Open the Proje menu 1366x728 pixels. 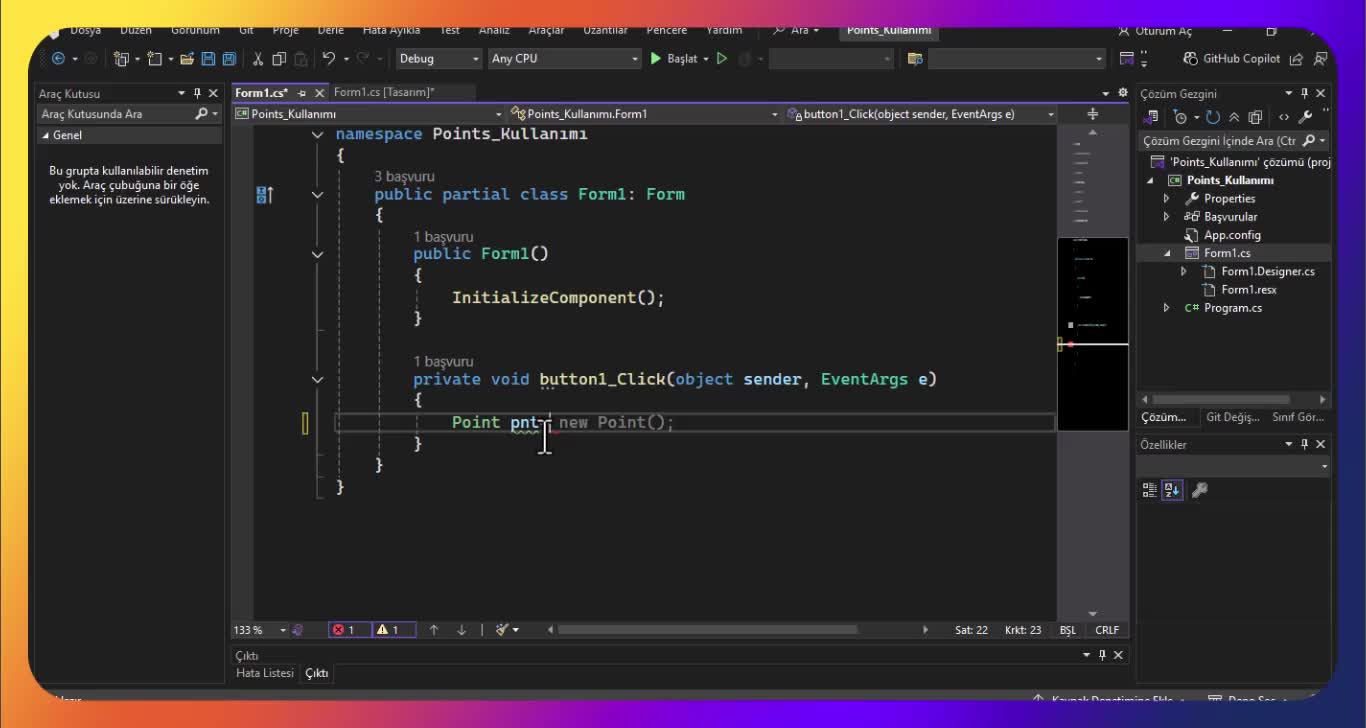285,31
